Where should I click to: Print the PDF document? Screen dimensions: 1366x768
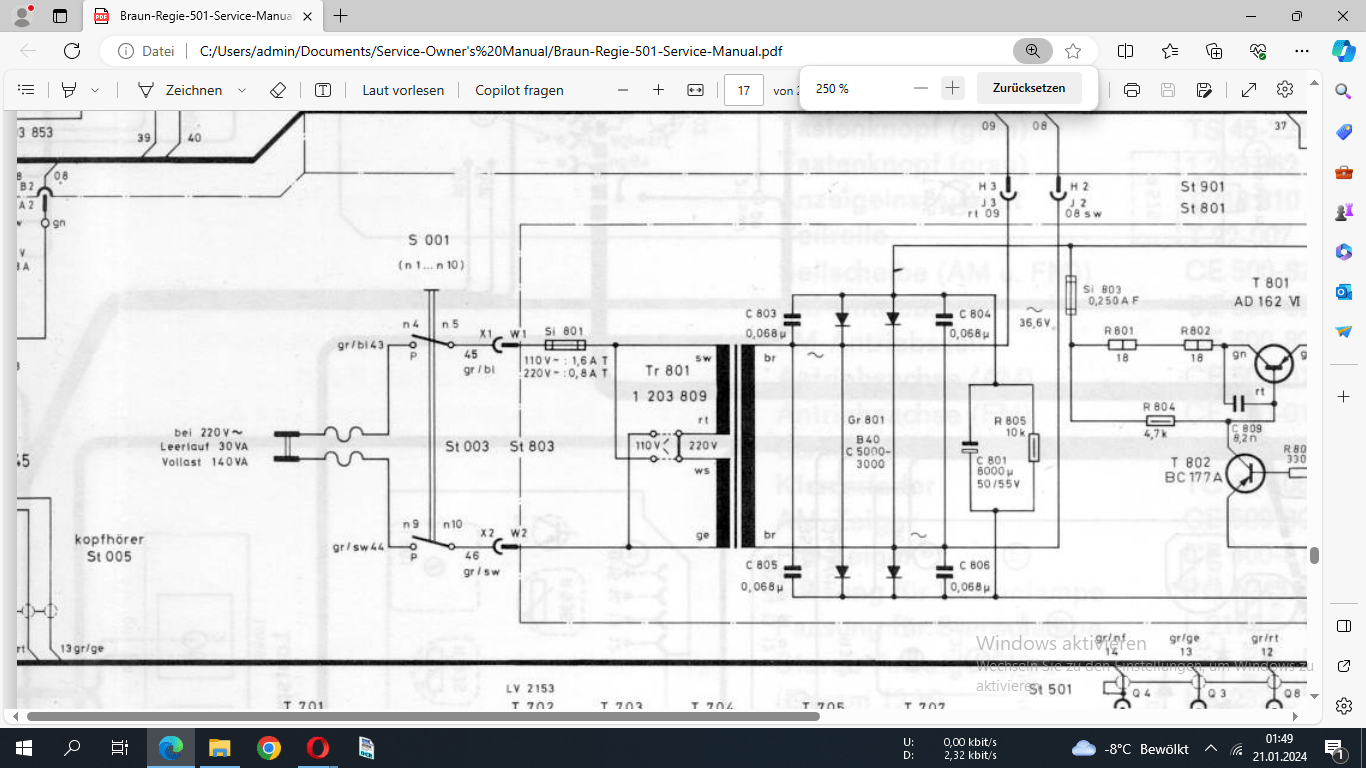point(1132,90)
